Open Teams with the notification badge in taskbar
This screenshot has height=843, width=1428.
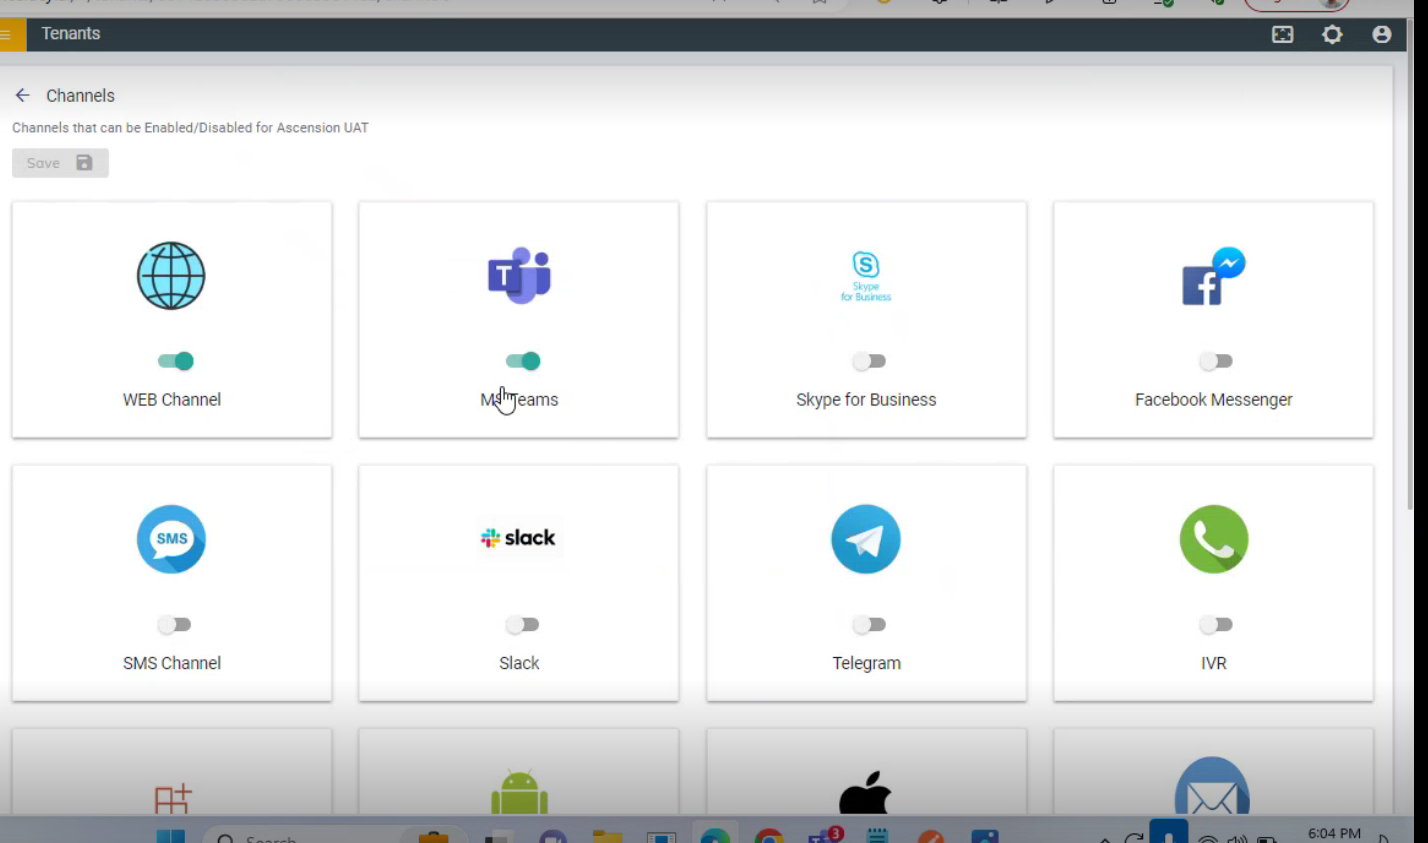824,836
